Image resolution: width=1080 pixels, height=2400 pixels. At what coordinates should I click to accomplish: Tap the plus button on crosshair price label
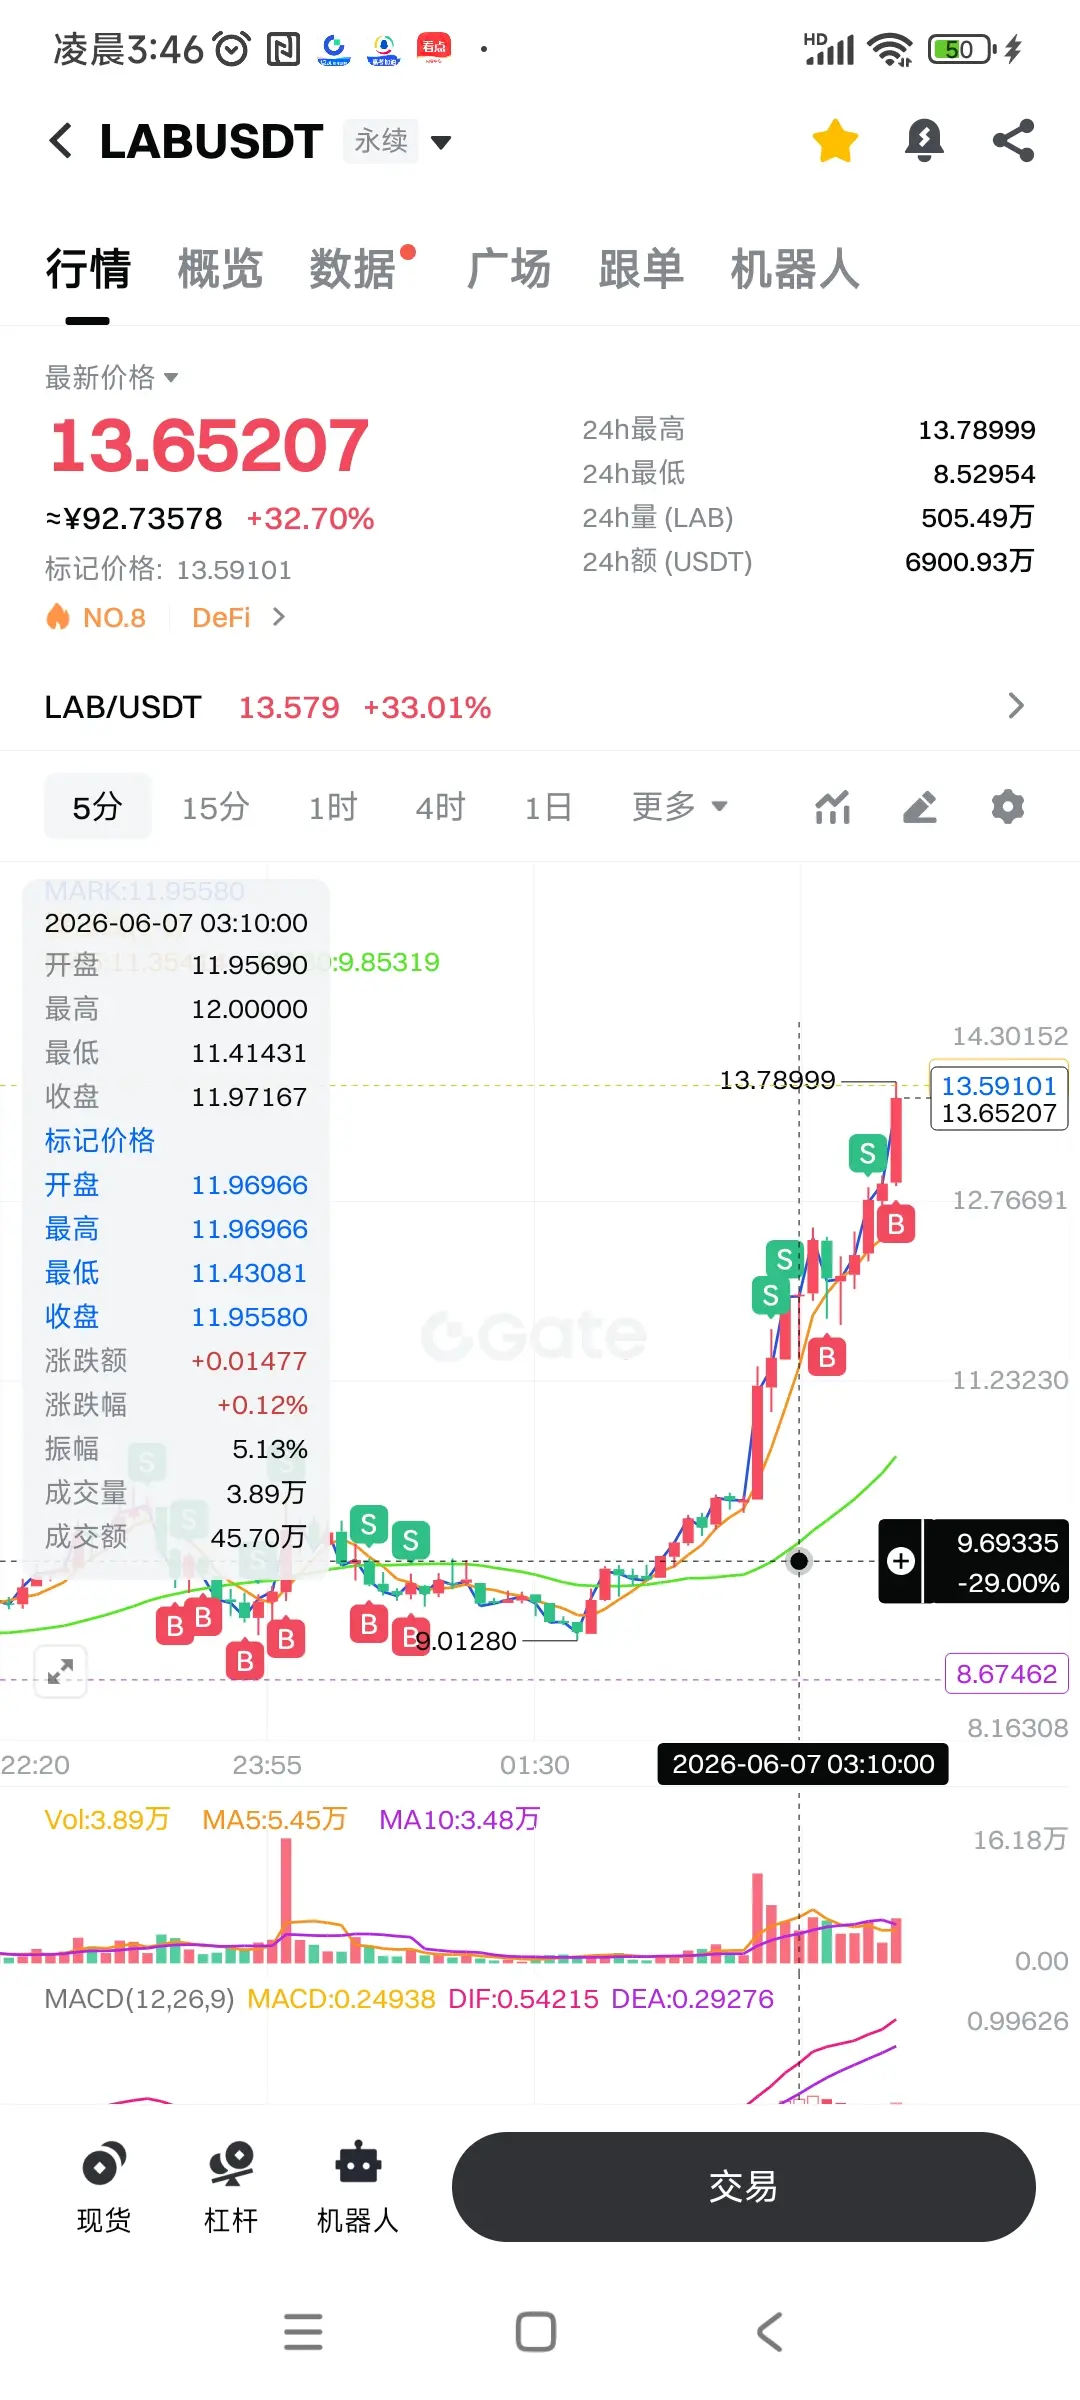coord(901,1561)
